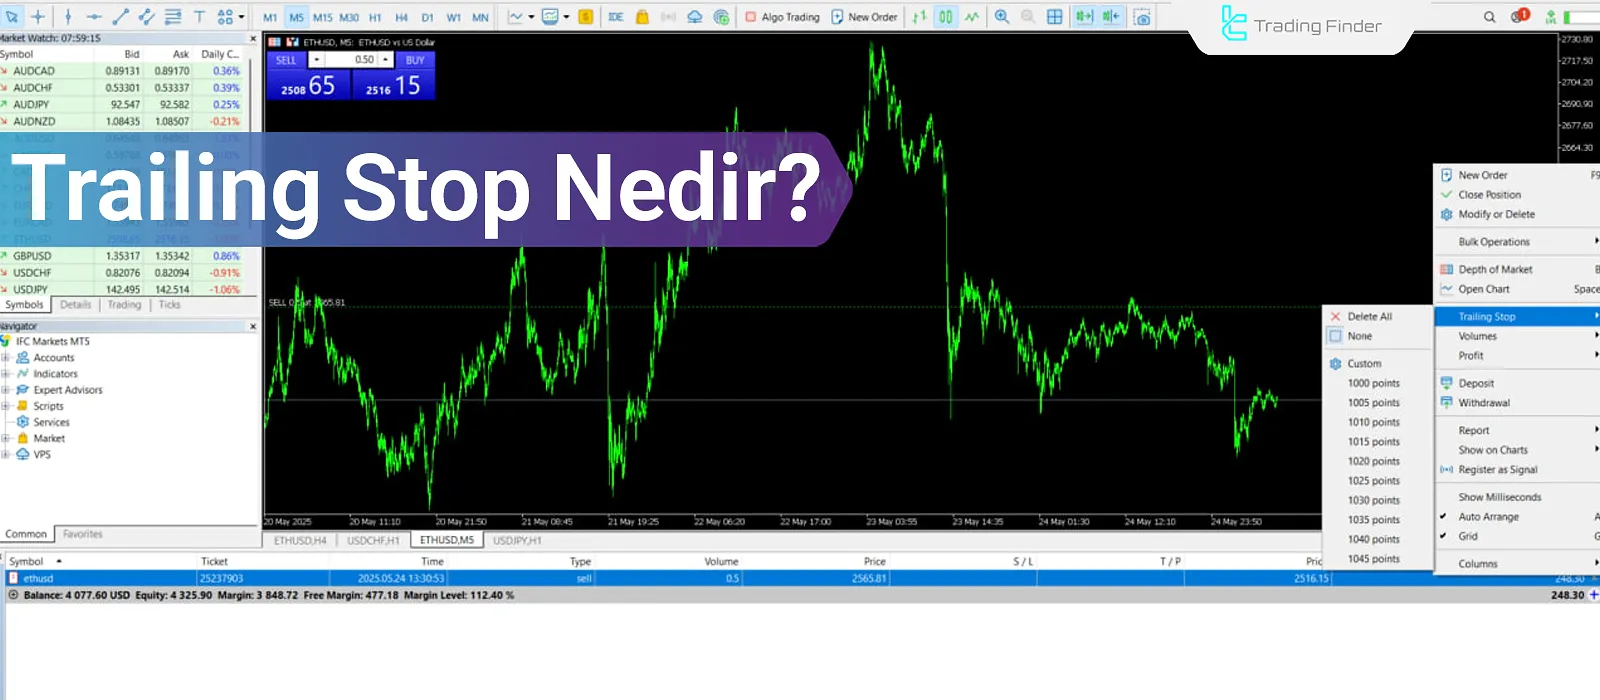Activate the crosshair tool
This screenshot has width=1600, height=700.
point(38,16)
